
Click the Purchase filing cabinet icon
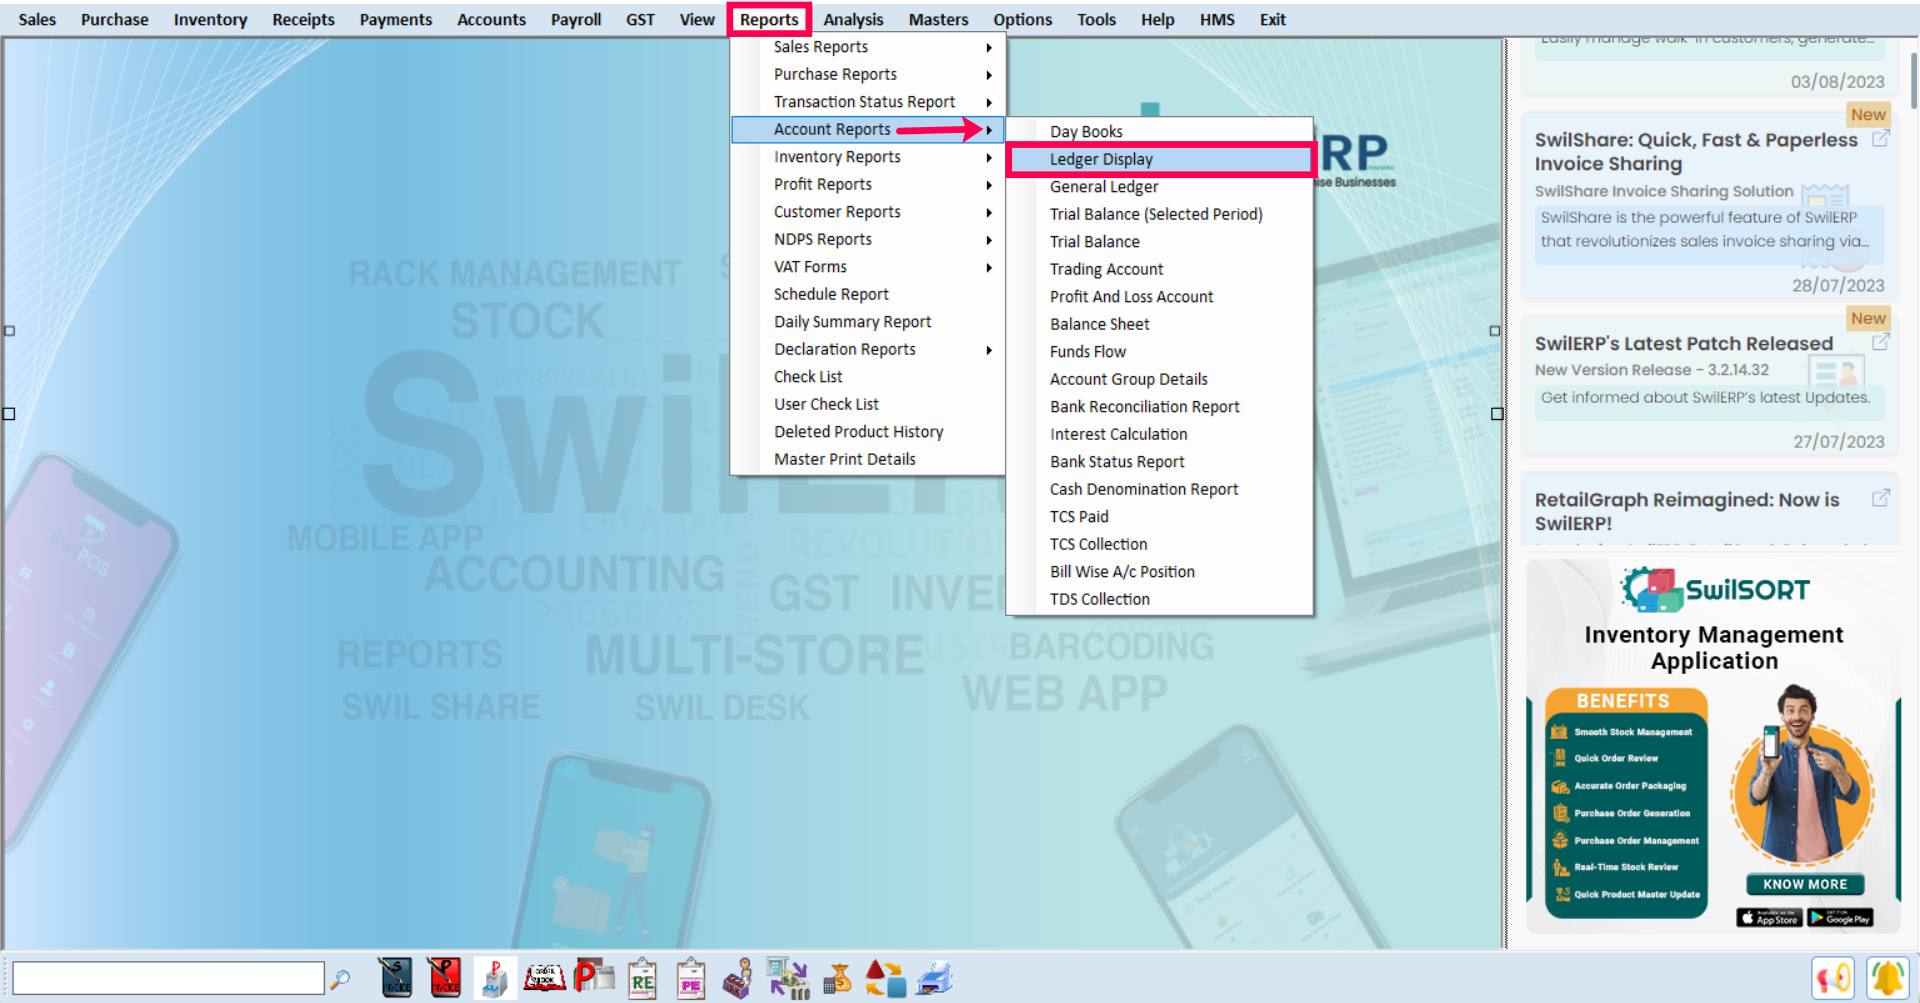coord(494,978)
